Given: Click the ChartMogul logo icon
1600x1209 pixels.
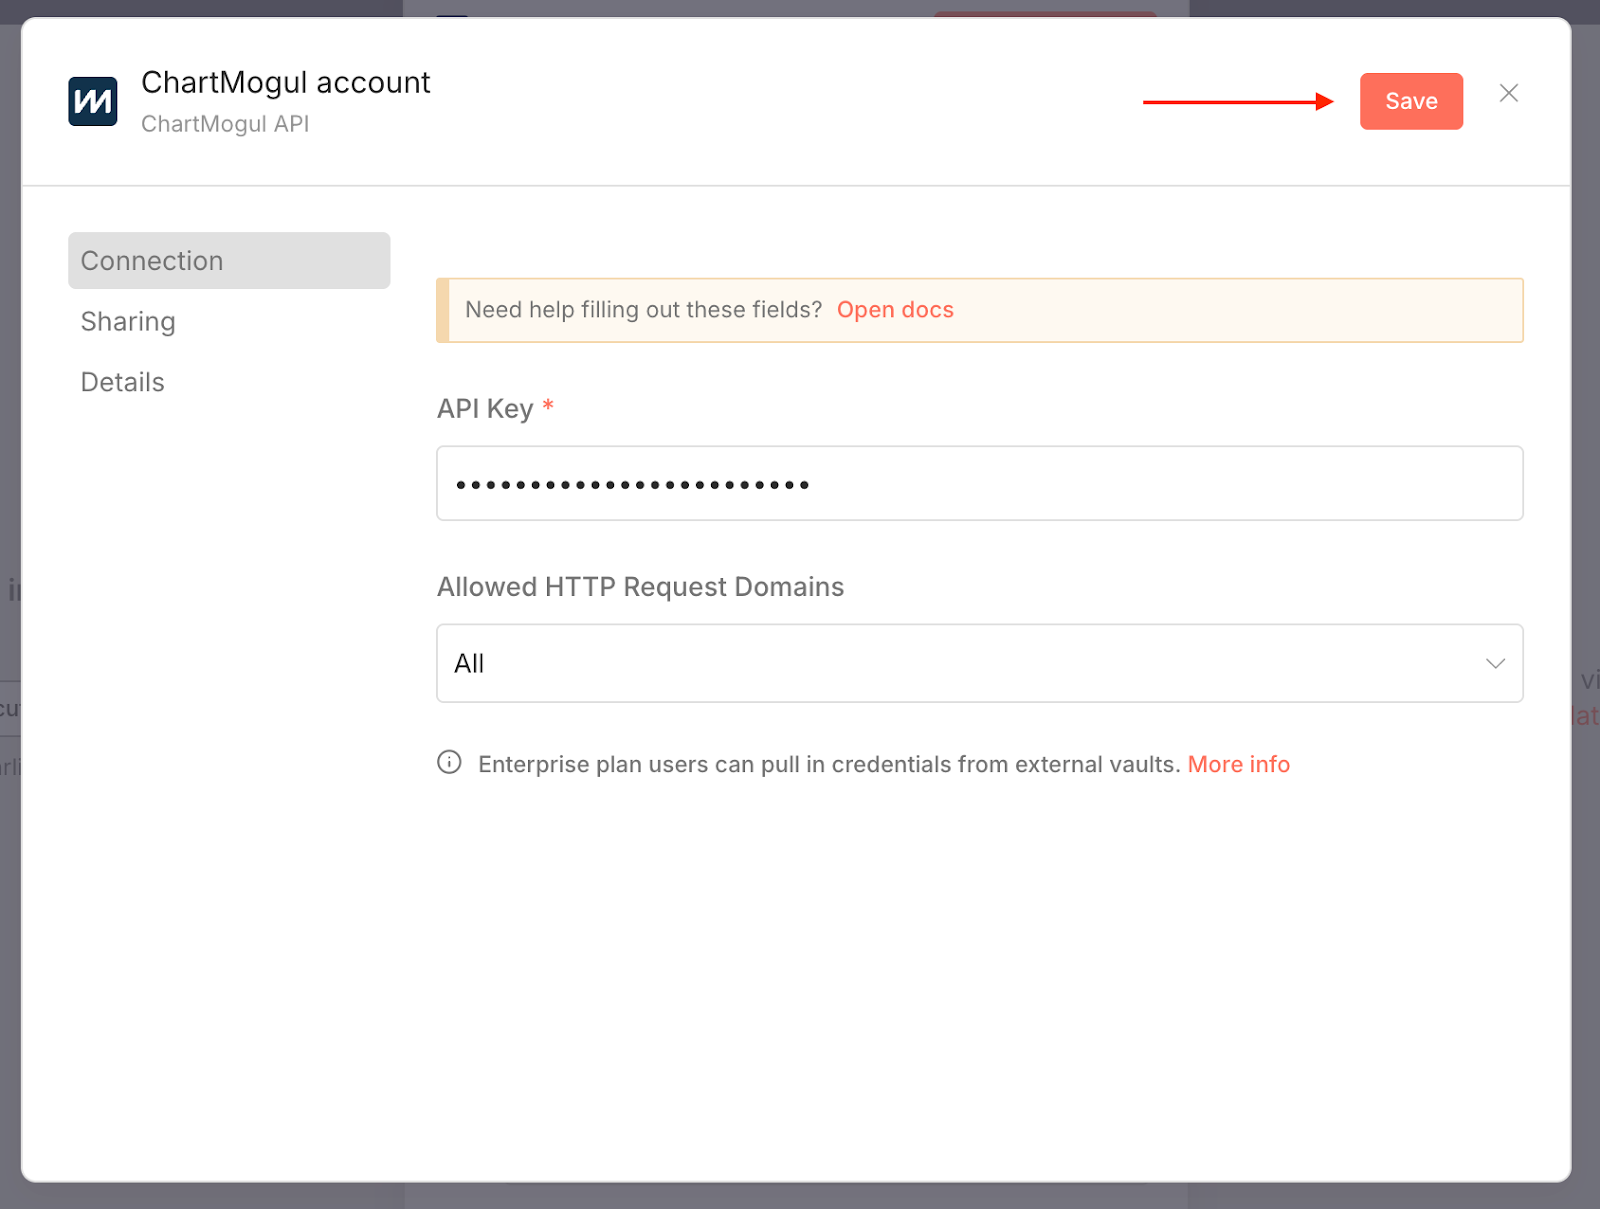Looking at the screenshot, I should (x=92, y=100).
